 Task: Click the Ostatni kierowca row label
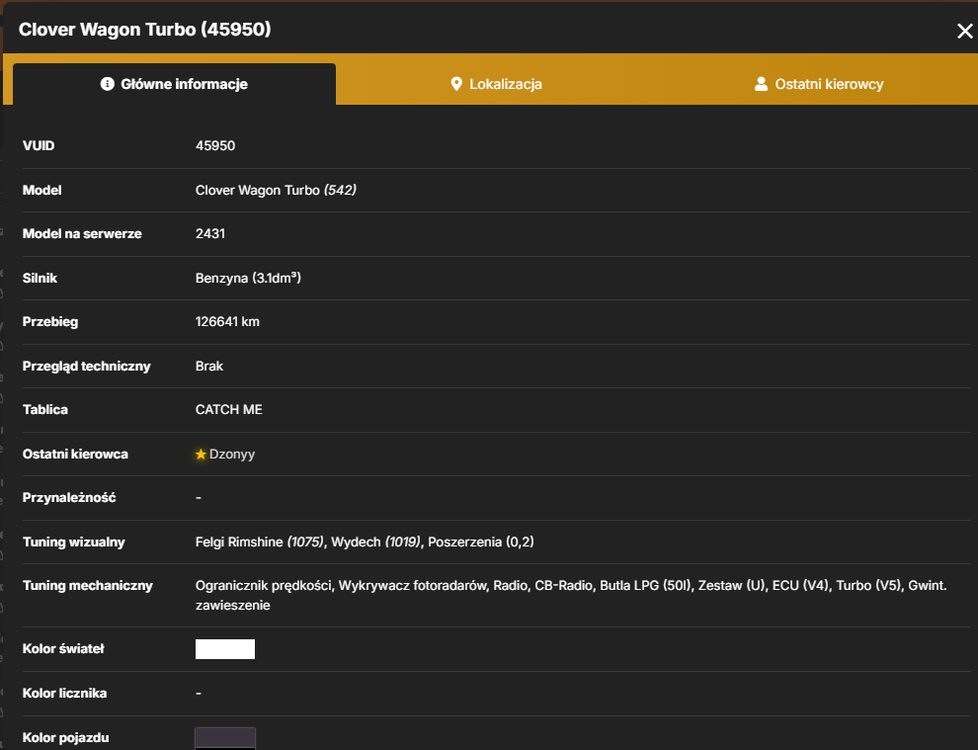[75, 454]
